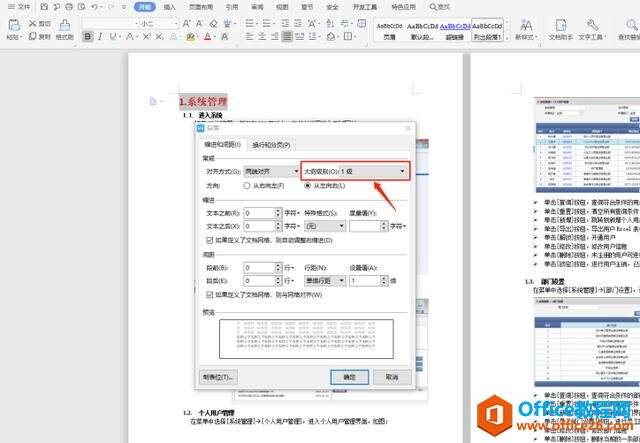
Task: Center align text in ribbon
Action: click(262, 36)
